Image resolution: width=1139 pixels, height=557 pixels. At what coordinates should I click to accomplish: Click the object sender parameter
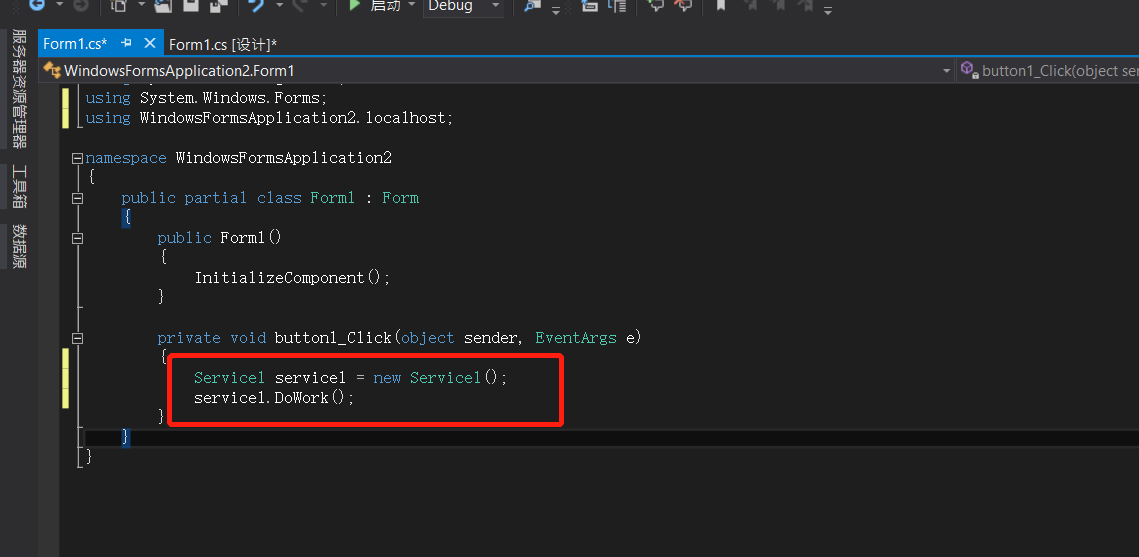[x=459, y=338]
